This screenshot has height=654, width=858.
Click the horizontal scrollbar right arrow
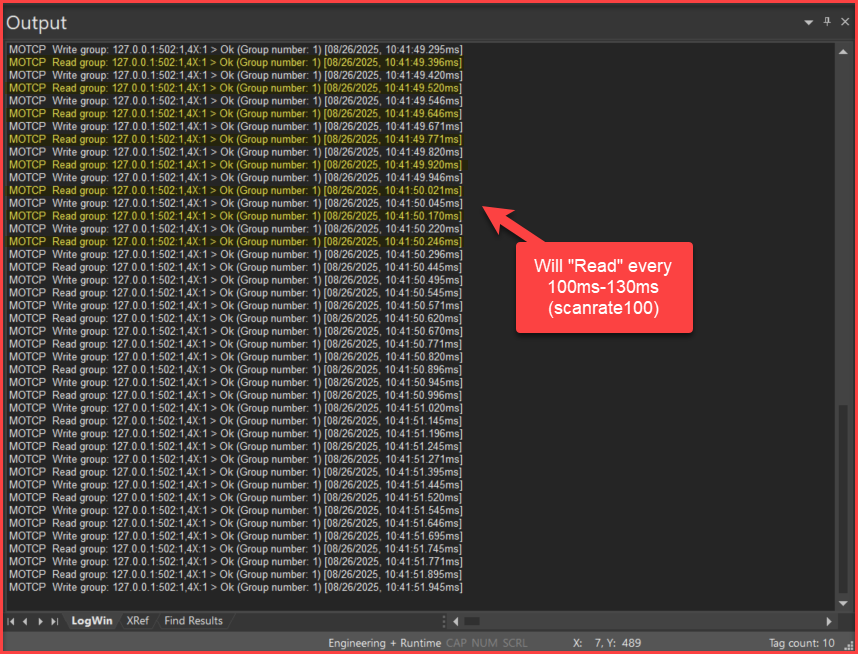pos(828,621)
